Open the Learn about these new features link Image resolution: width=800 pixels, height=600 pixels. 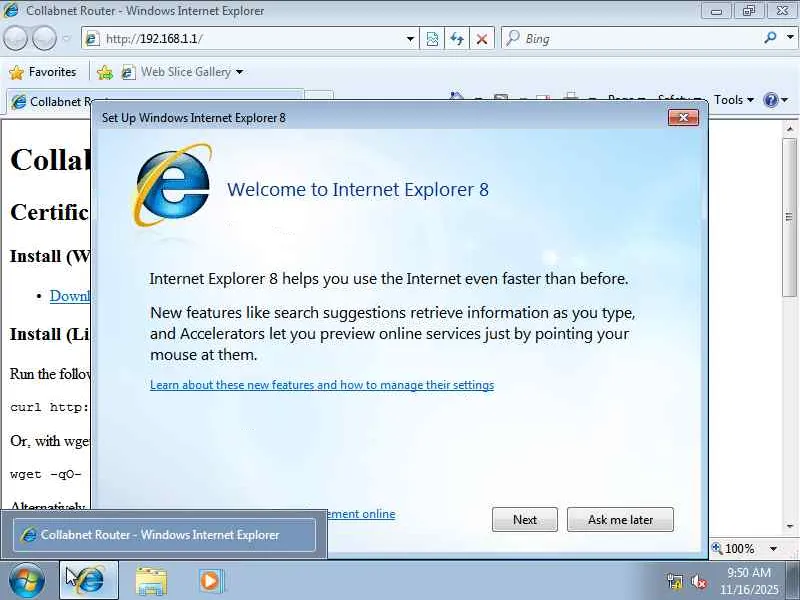322,385
